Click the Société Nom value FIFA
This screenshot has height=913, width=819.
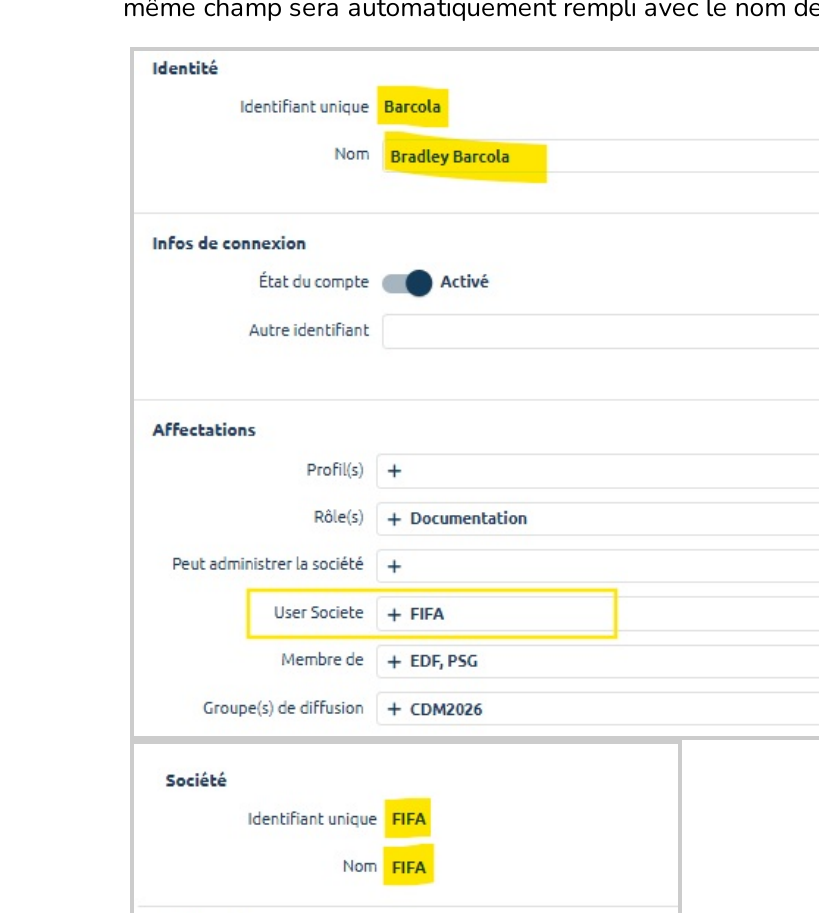[409, 867]
